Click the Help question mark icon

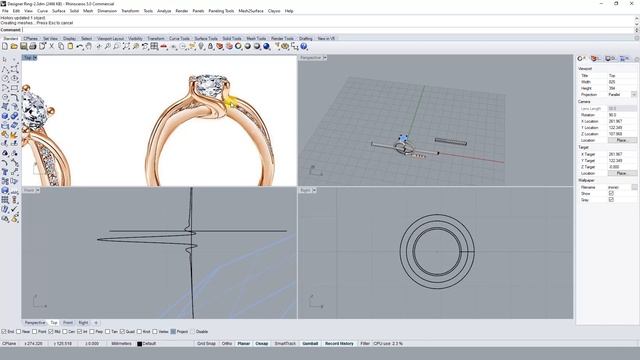point(304,47)
